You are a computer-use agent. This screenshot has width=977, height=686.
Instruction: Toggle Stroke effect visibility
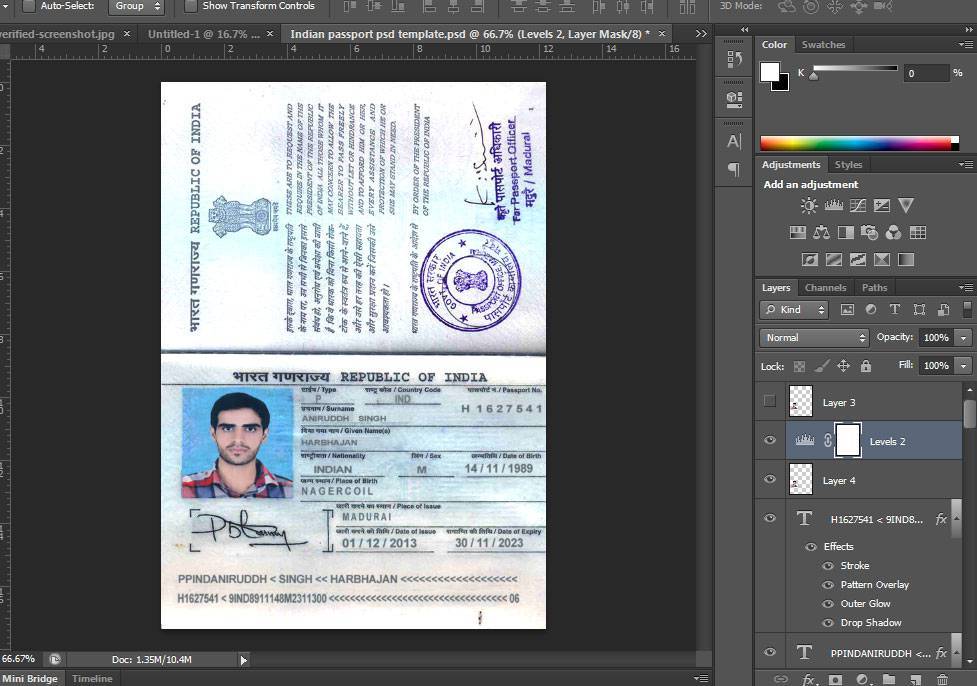[827, 566]
